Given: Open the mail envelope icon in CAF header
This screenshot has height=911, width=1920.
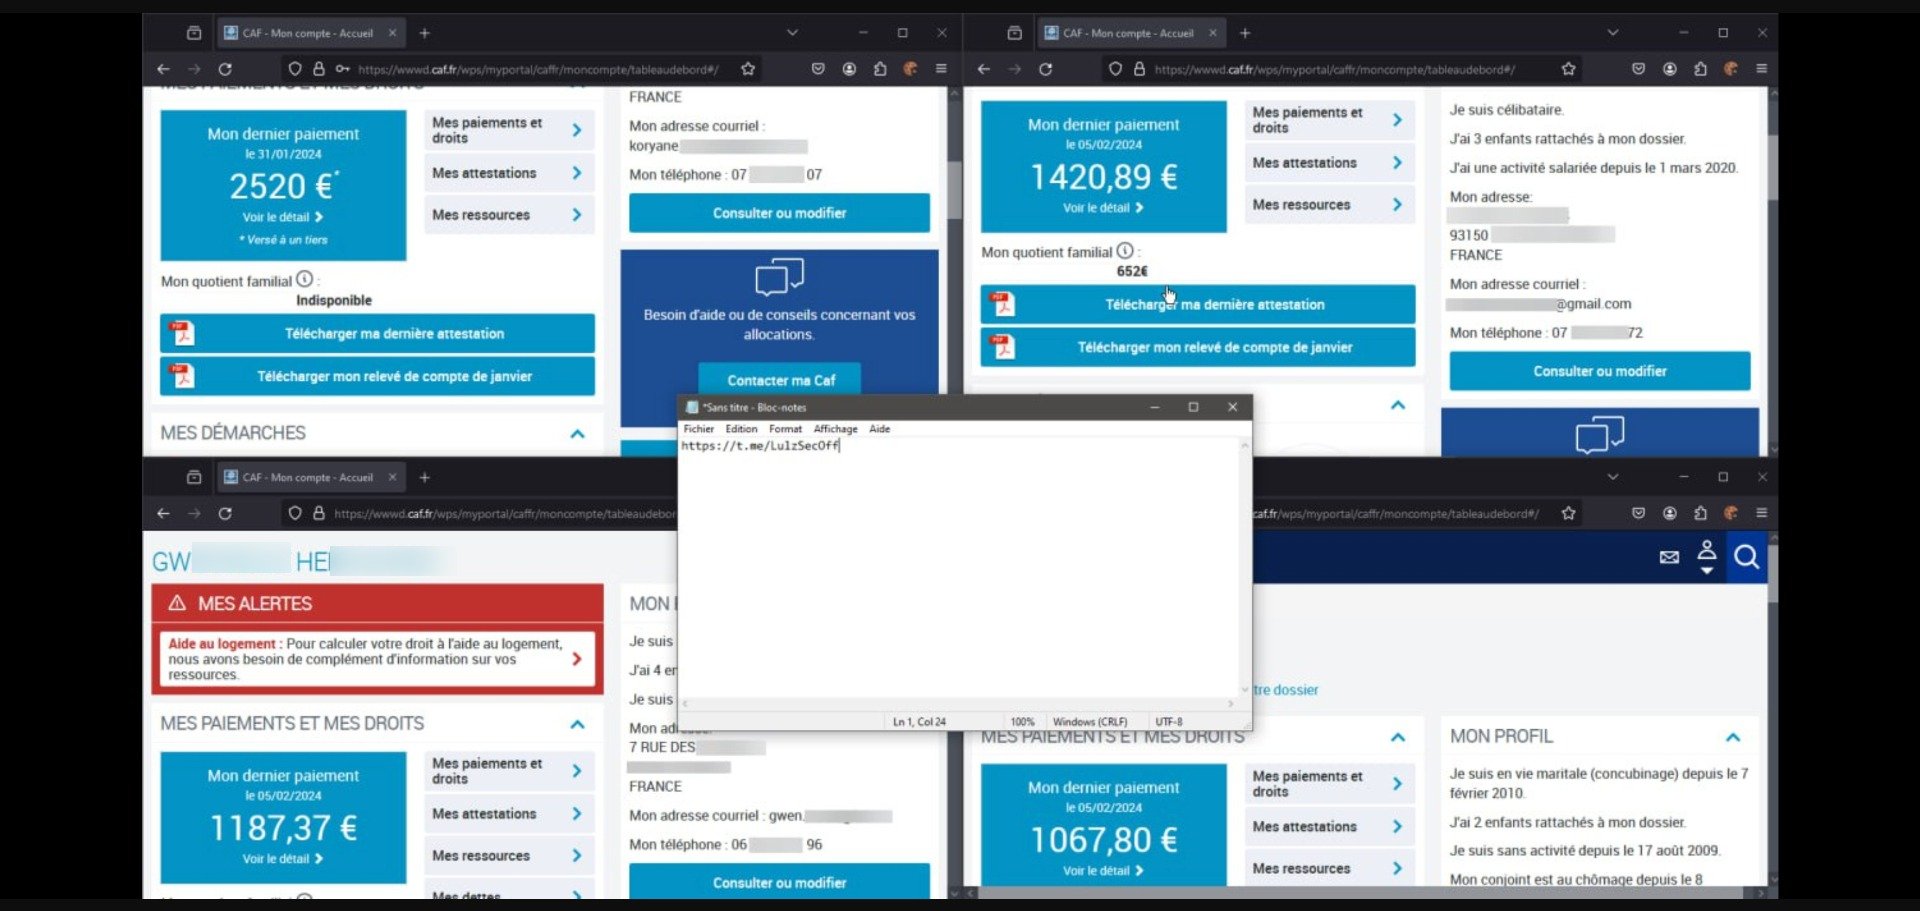Looking at the screenshot, I should pyautogui.click(x=1670, y=557).
